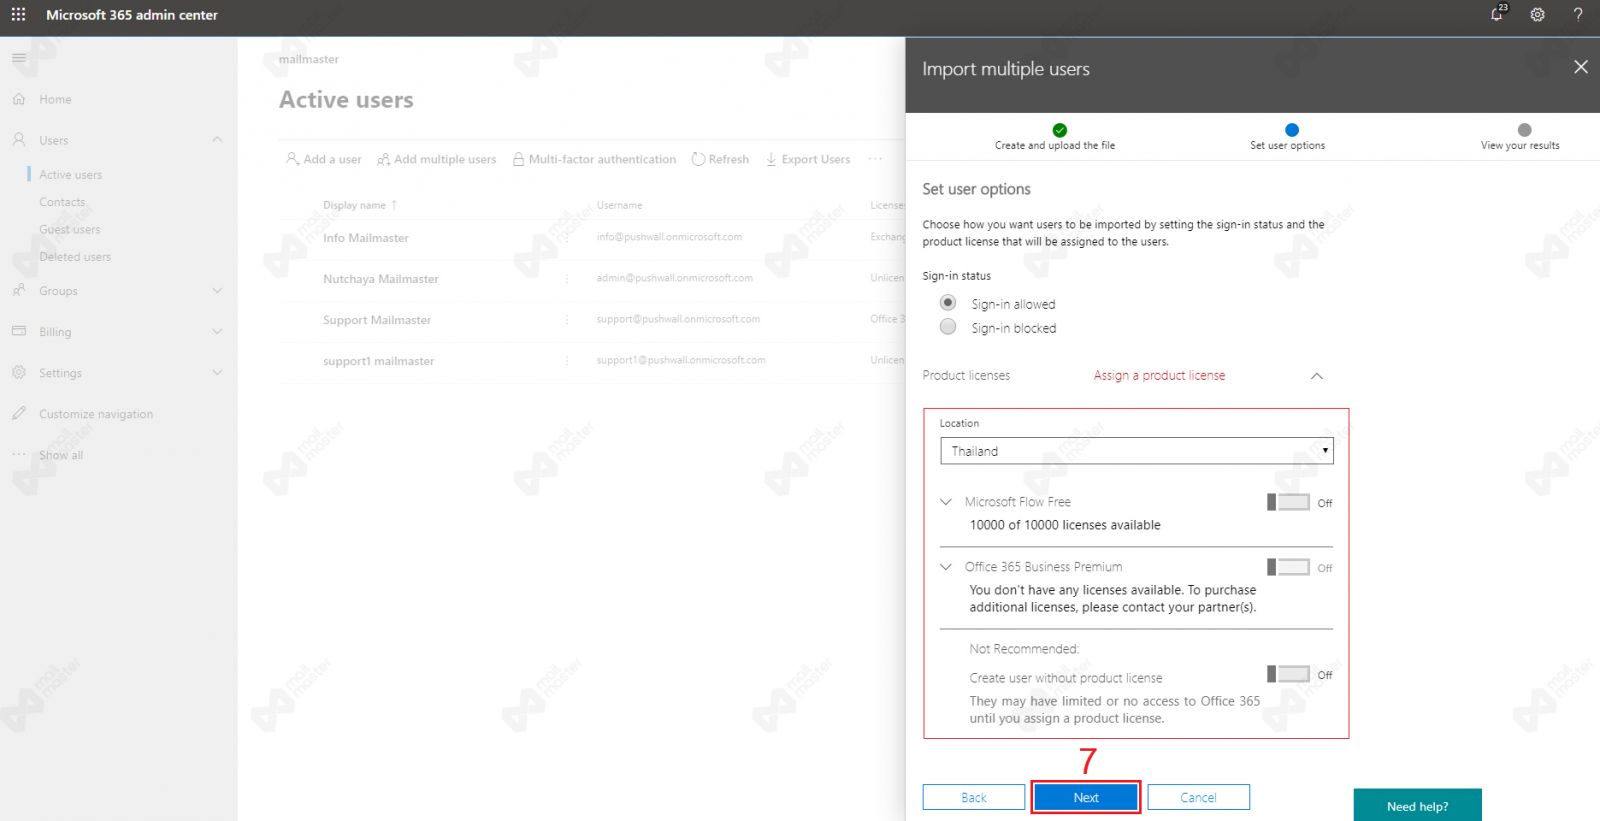1600x821 pixels.
Task: Go to Active users in sidebar
Action: point(70,174)
